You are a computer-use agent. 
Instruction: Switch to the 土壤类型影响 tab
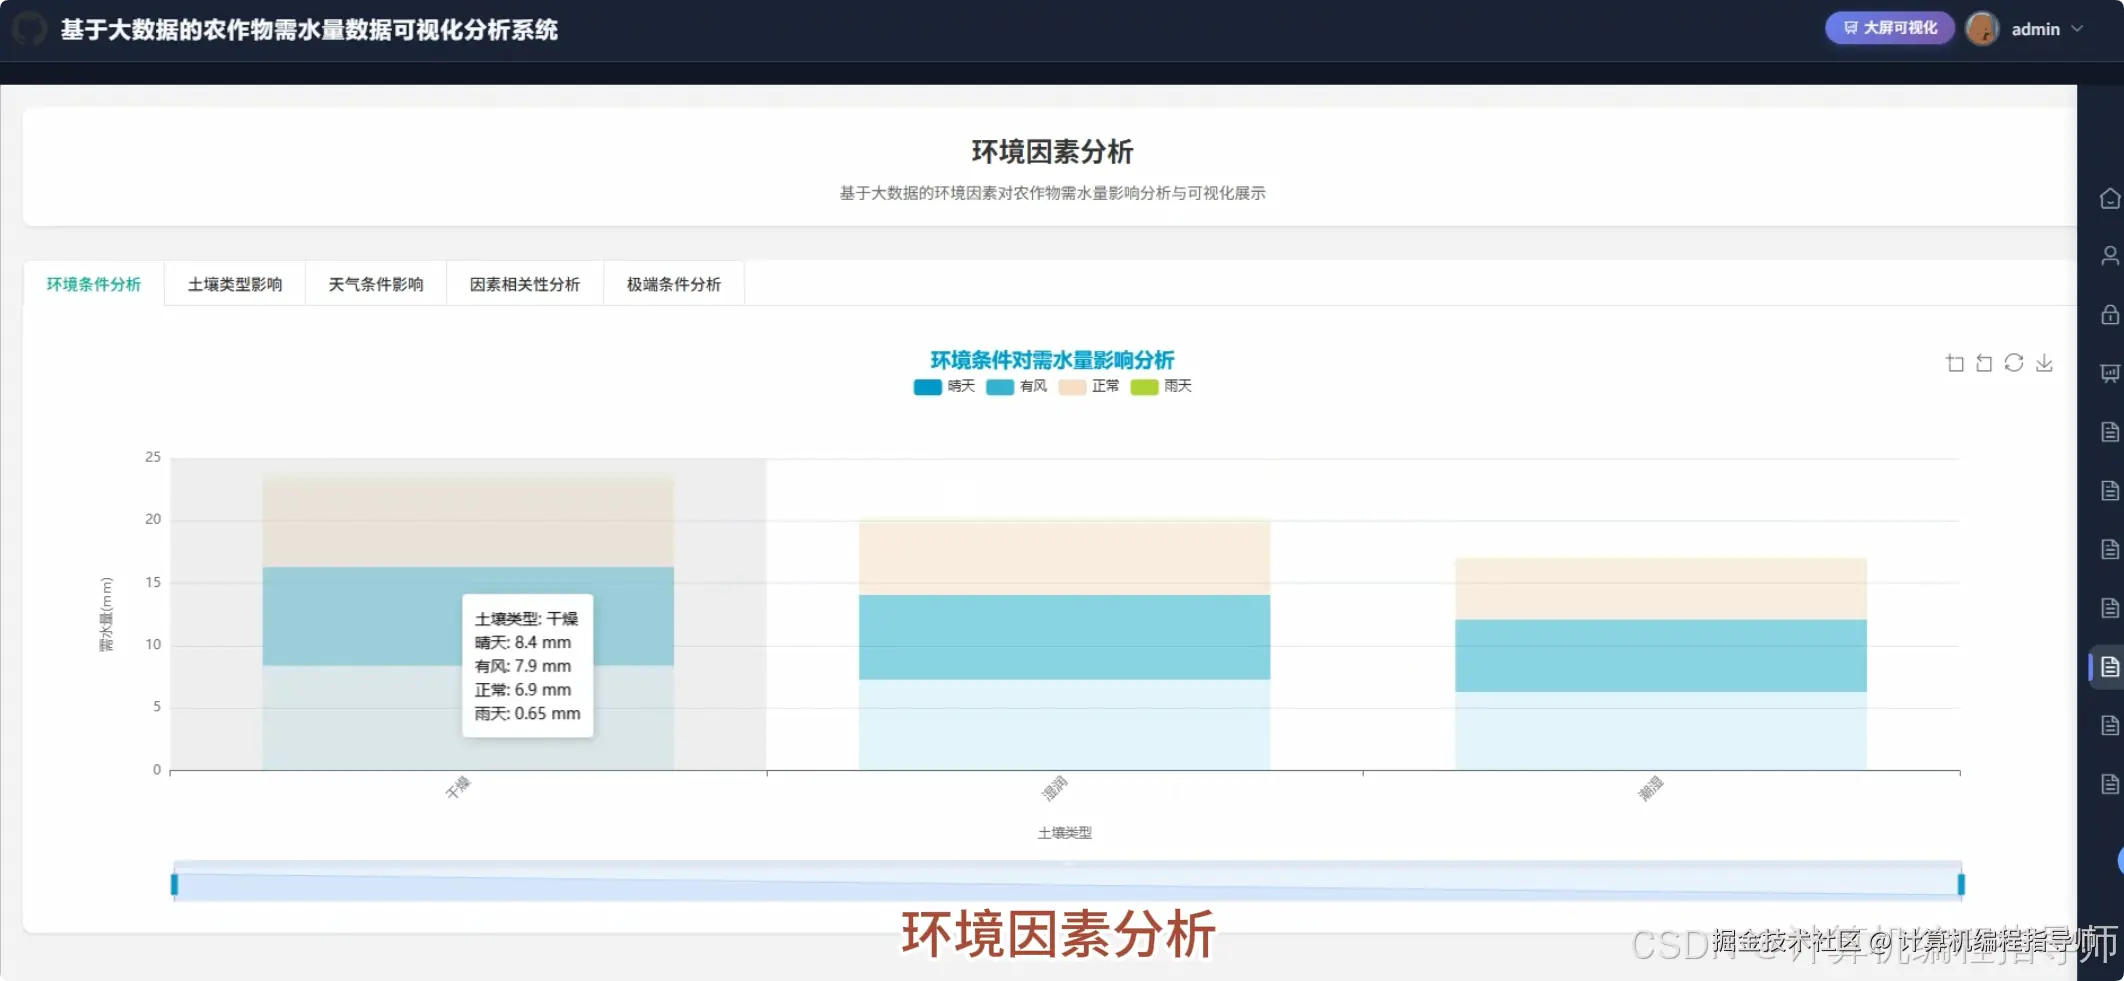click(x=235, y=283)
